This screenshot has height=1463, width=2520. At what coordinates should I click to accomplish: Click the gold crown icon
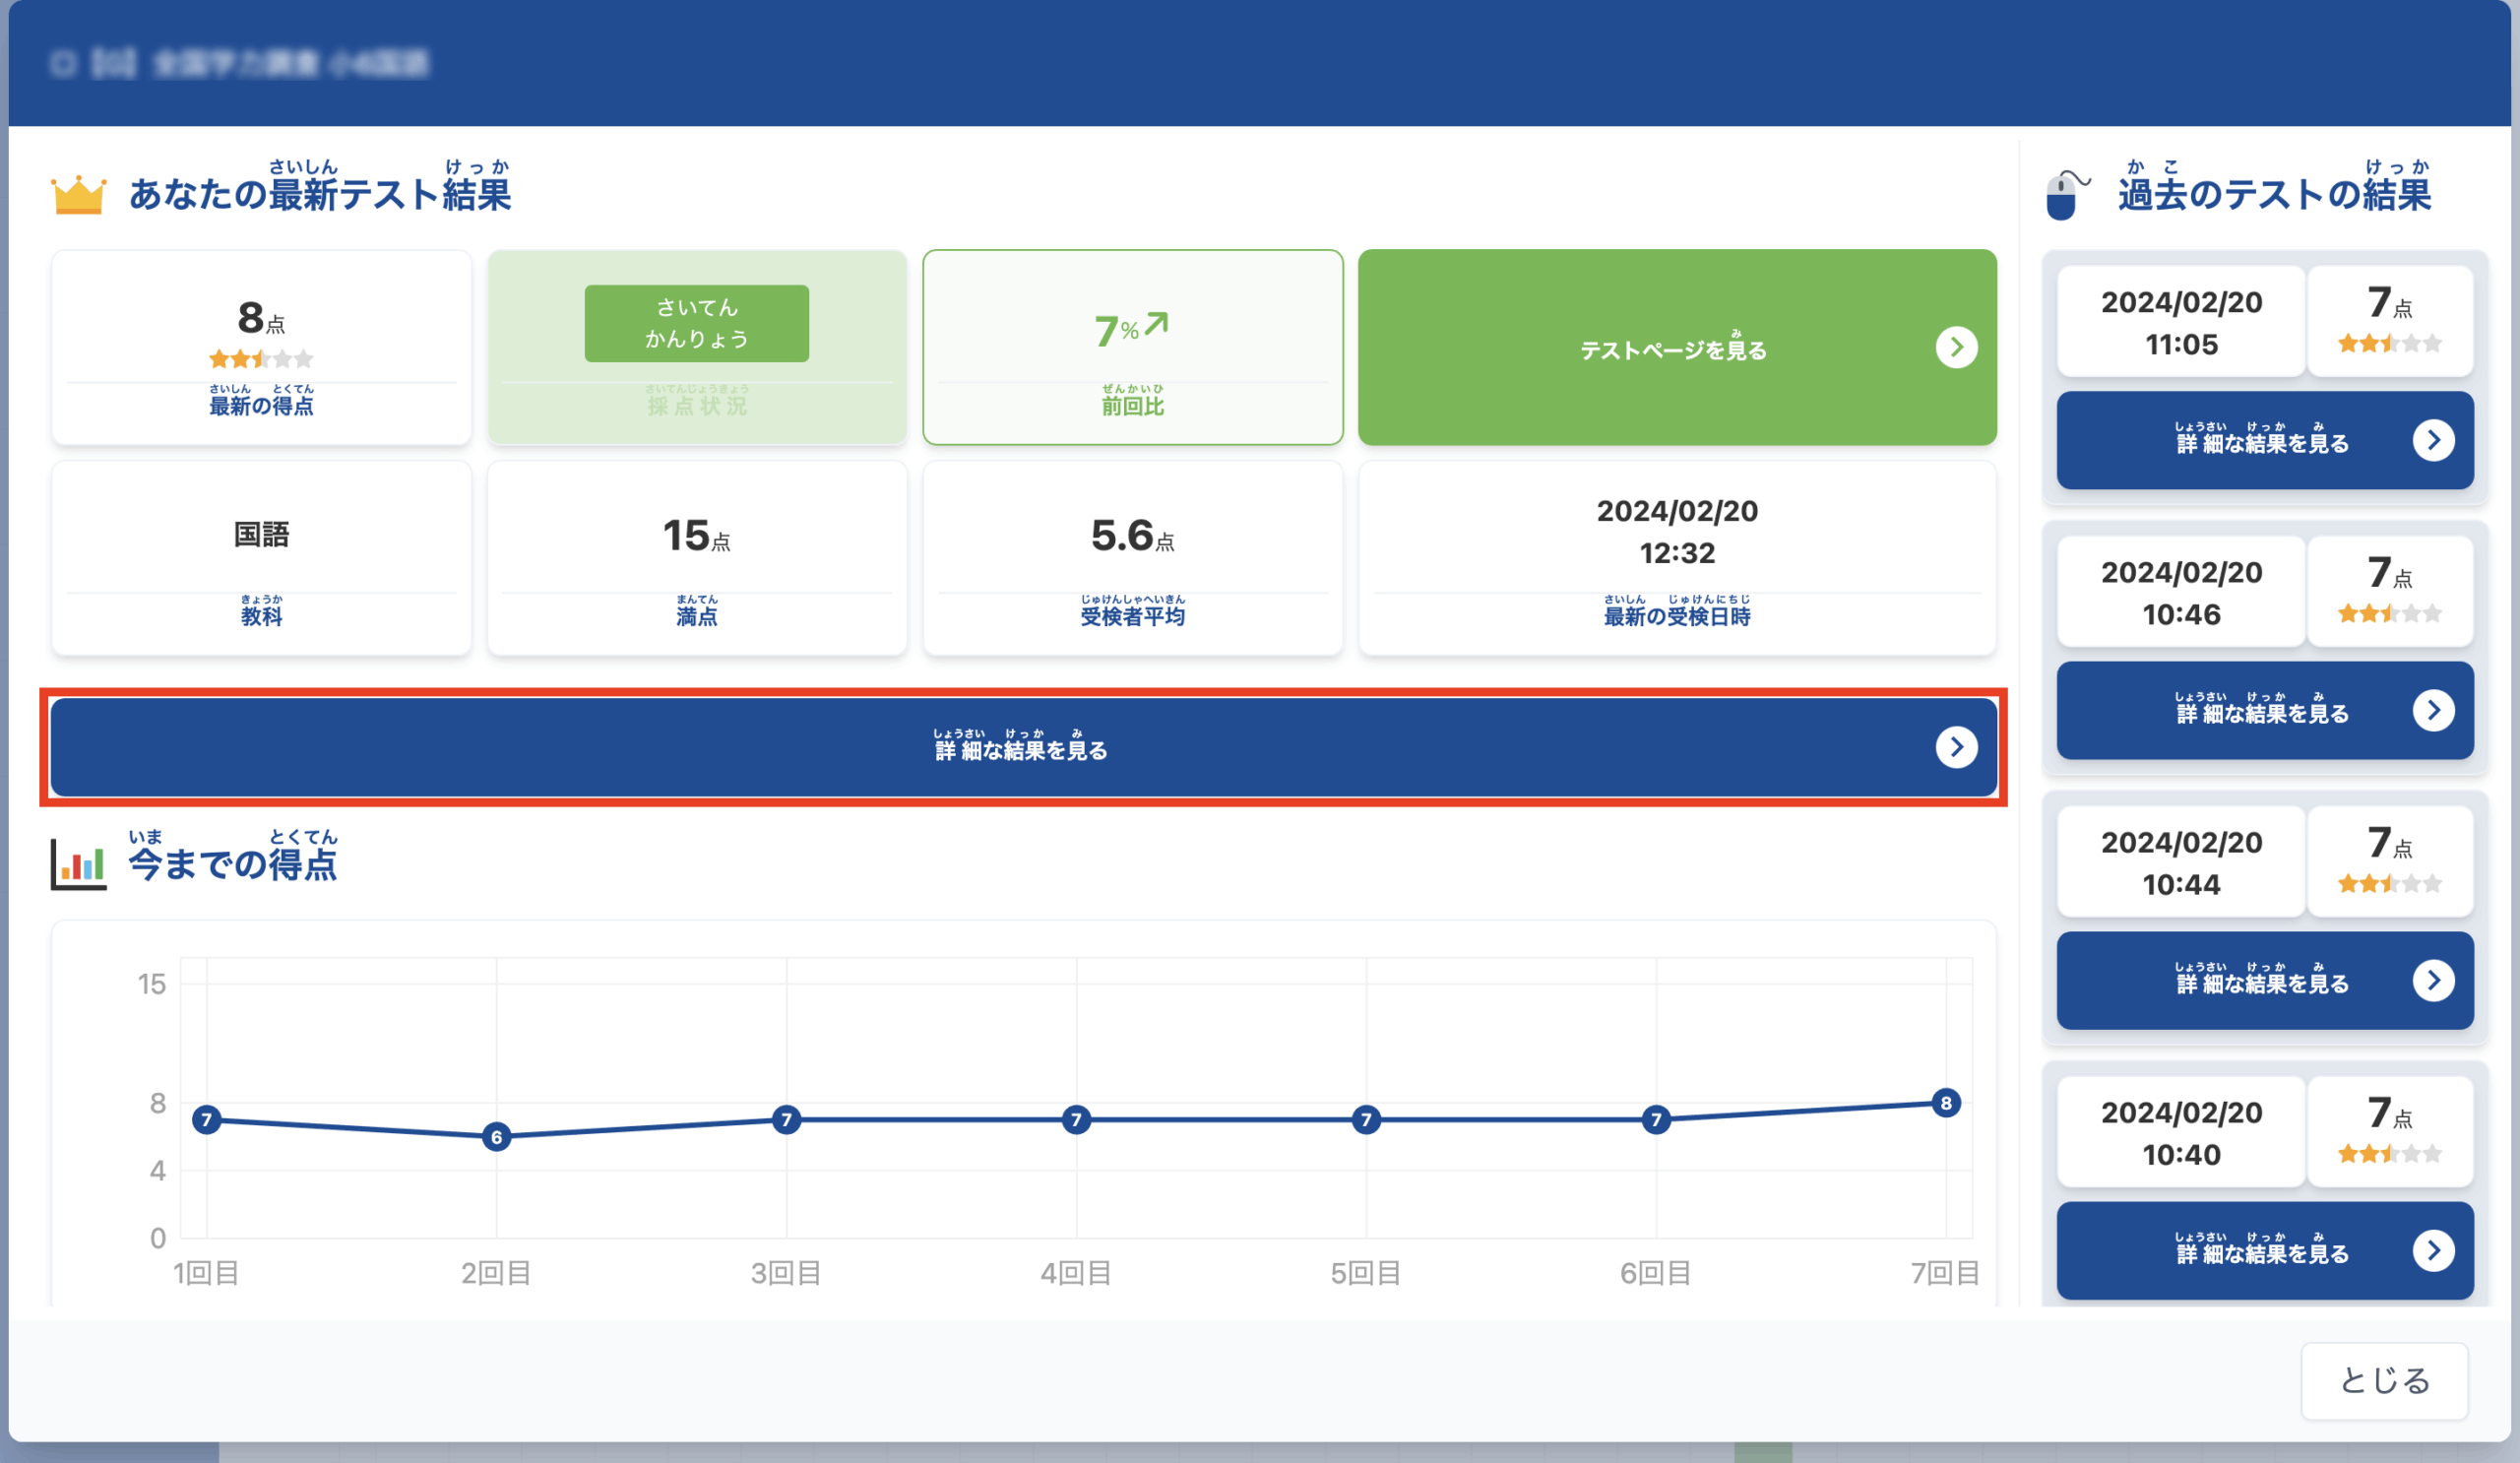point(78,195)
